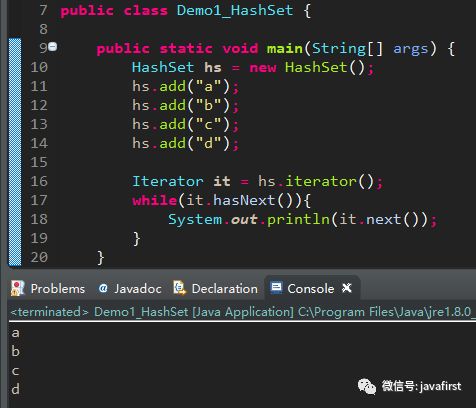Open the Javadoc tab
This screenshot has height=408, width=476.
click(x=130, y=288)
